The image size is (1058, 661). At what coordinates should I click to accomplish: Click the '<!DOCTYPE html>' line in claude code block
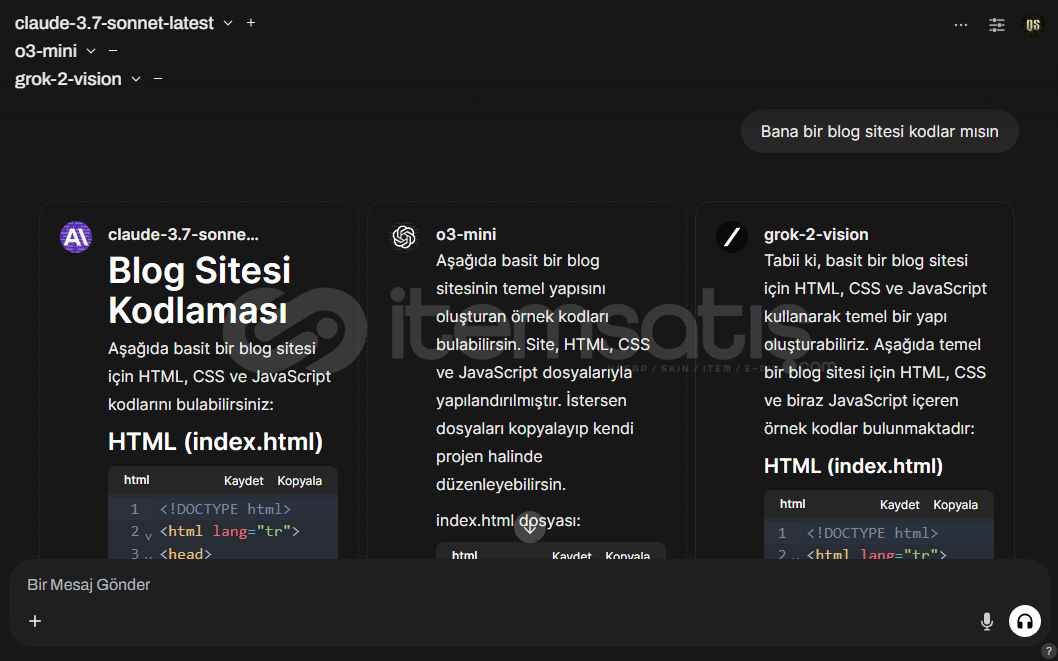(225, 509)
